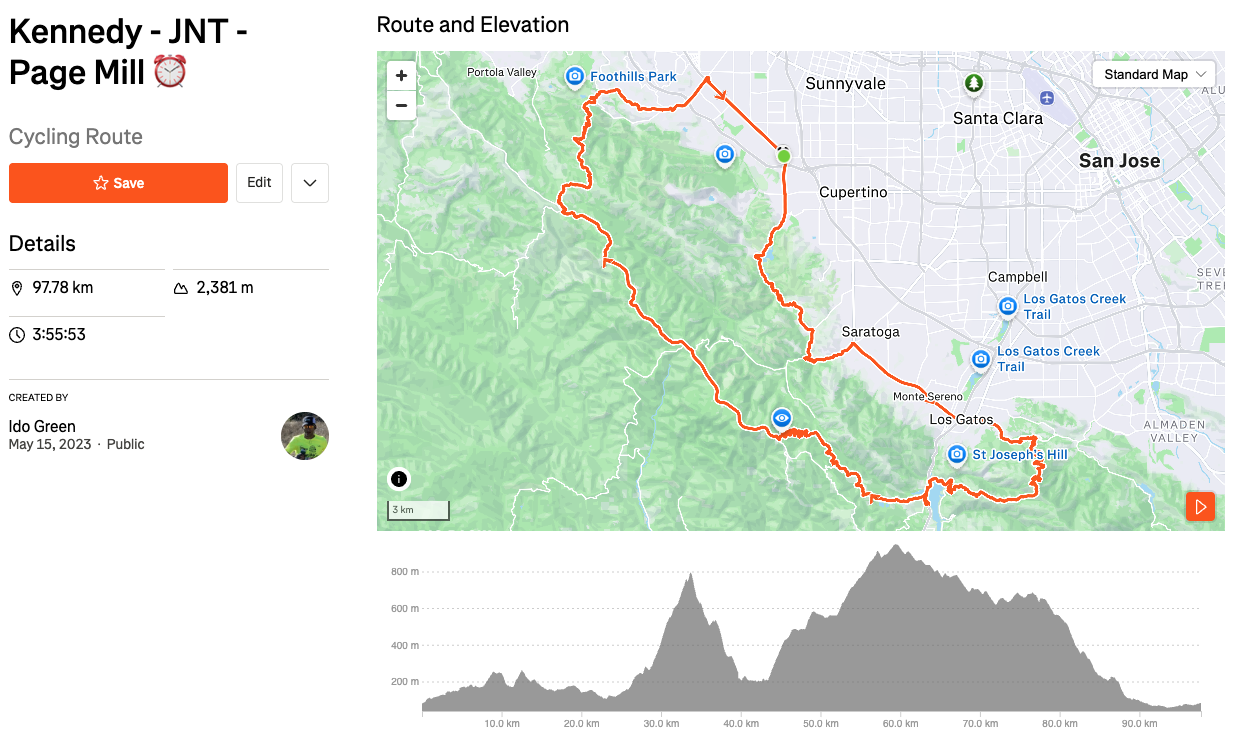This screenshot has width=1235, height=745.
Task: Play the route flyover animation
Action: coord(1200,507)
